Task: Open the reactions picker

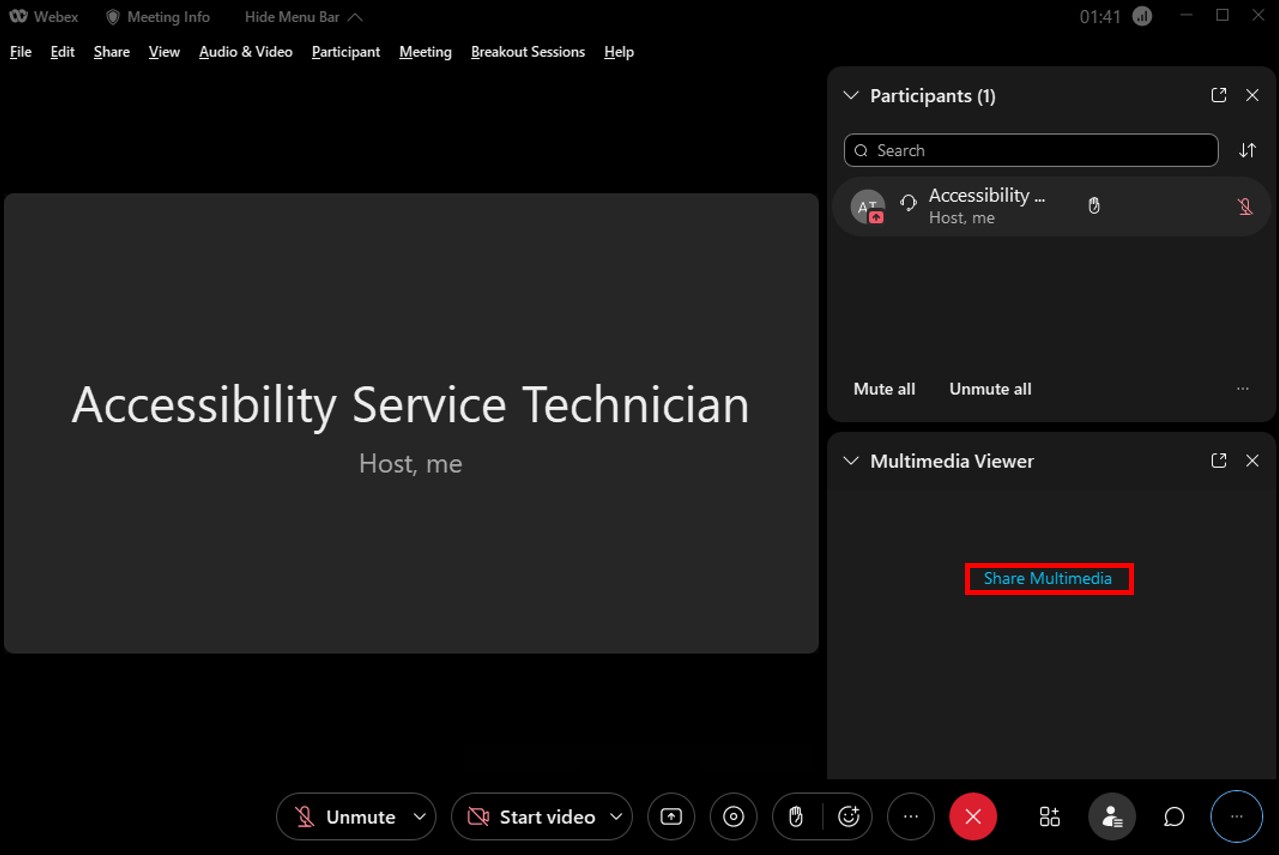Action: pyautogui.click(x=848, y=816)
